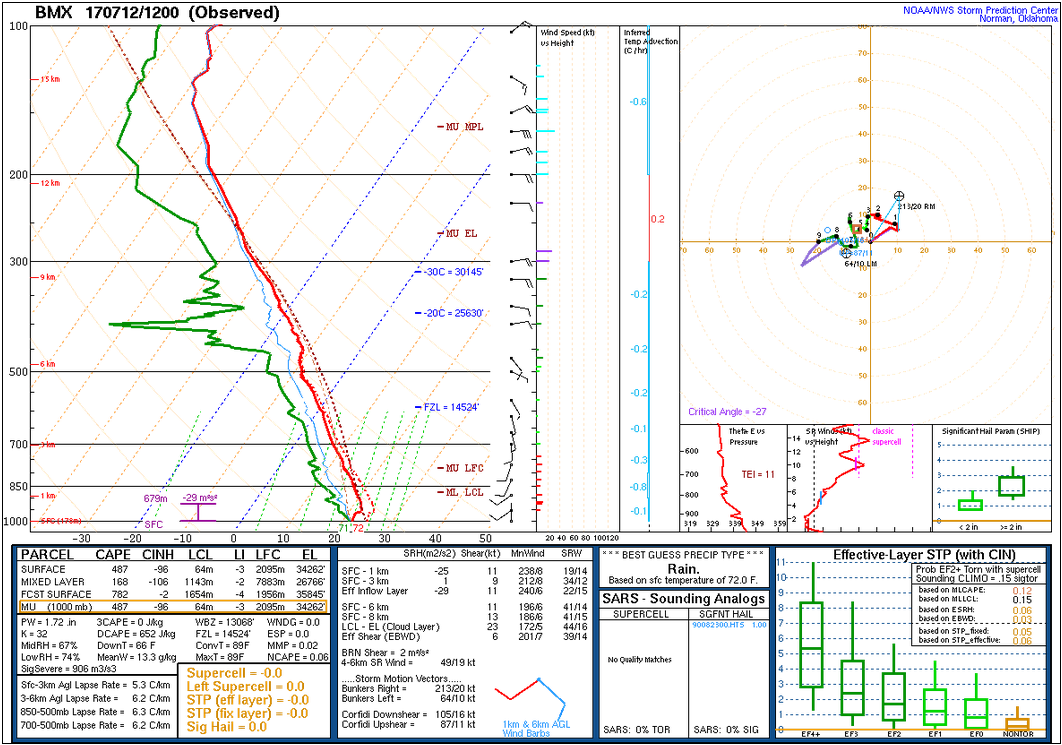The height and width of the screenshot is (745, 1062).
Task: Click the WBZ = 13068' value
Action: (x=225, y=622)
